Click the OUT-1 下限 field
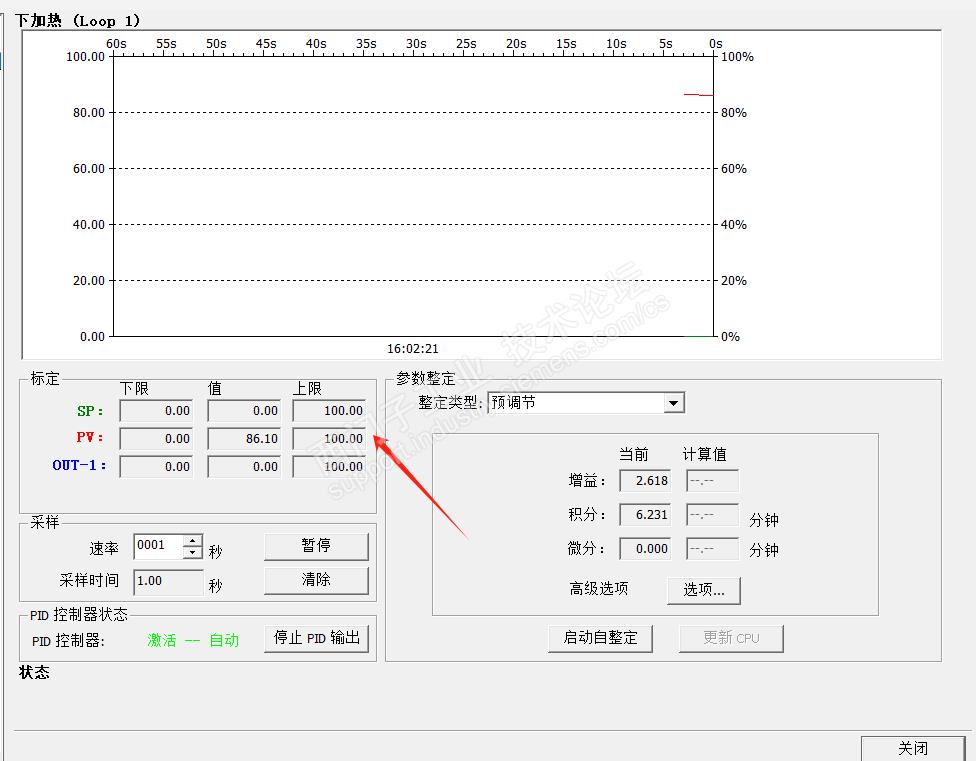 pos(156,467)
